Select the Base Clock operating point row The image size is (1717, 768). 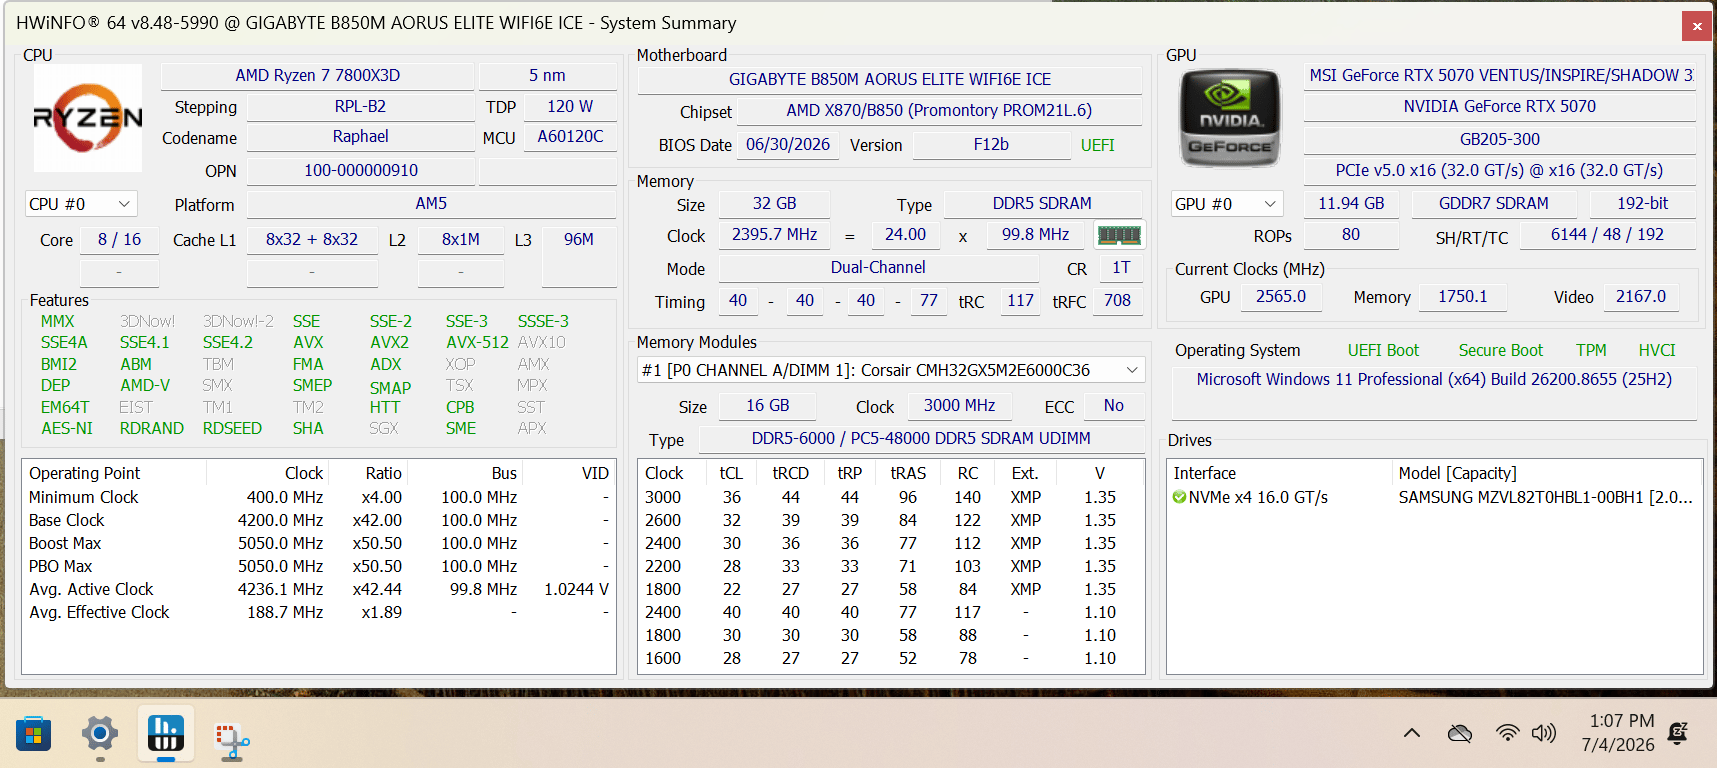click(318, 520)
